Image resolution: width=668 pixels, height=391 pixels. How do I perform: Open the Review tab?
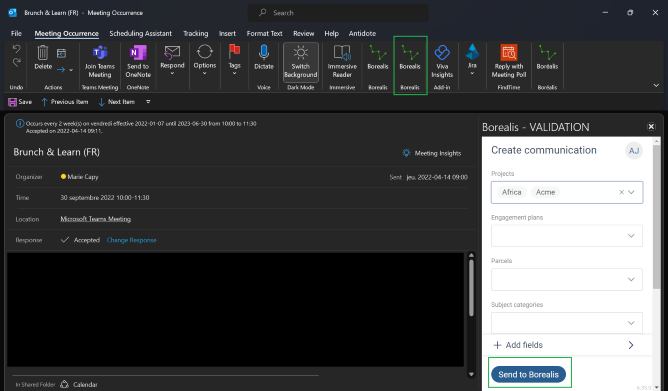(x=303, y=33)
